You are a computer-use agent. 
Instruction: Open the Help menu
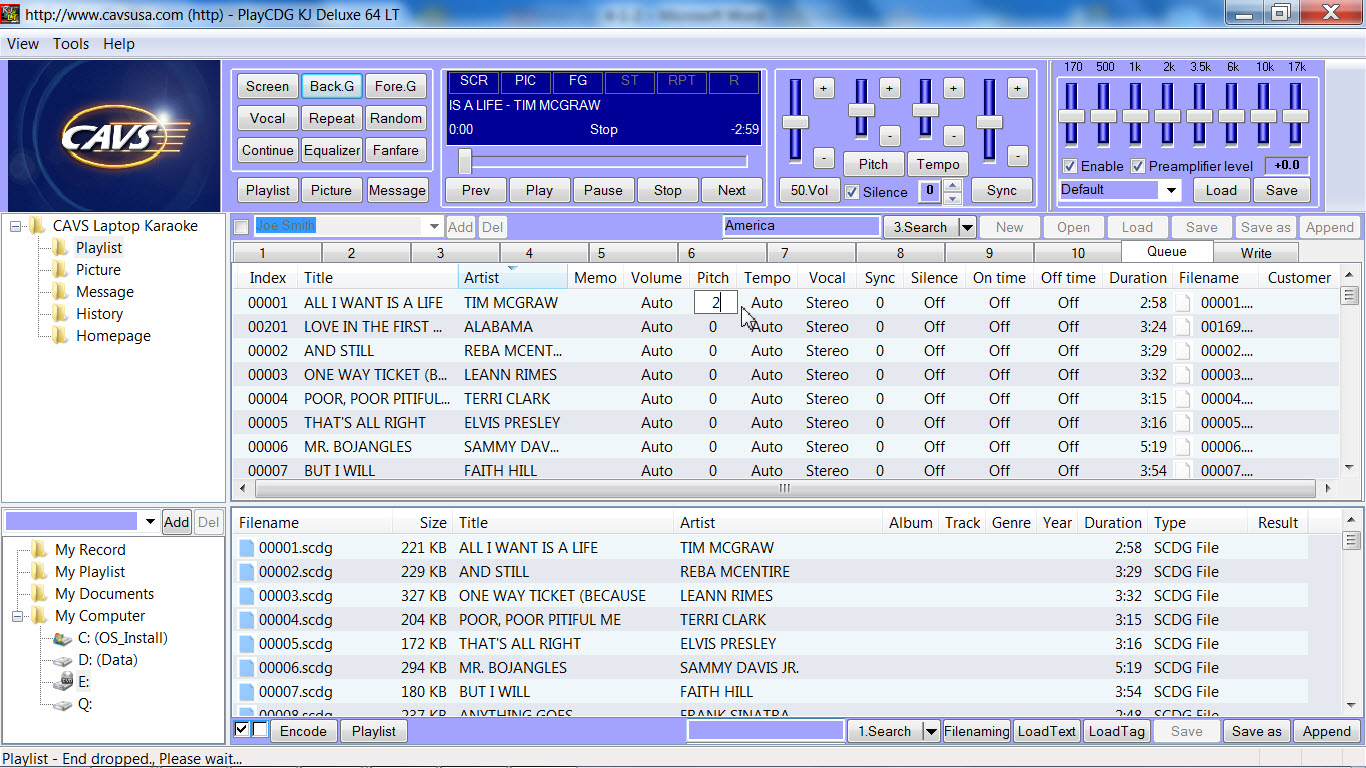click(119, 44)
